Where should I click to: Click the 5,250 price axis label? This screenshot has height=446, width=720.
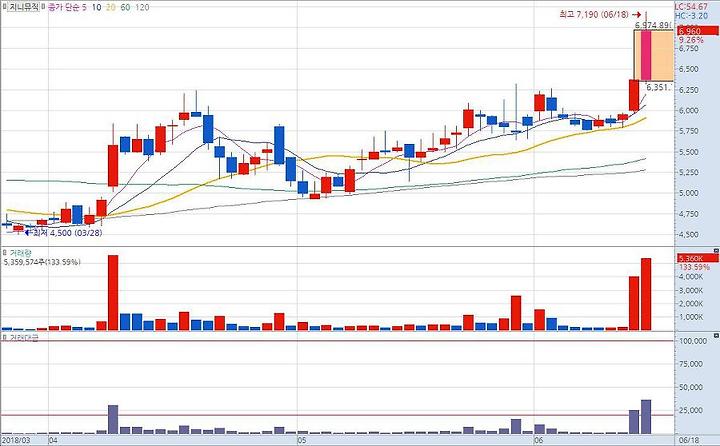689,173
